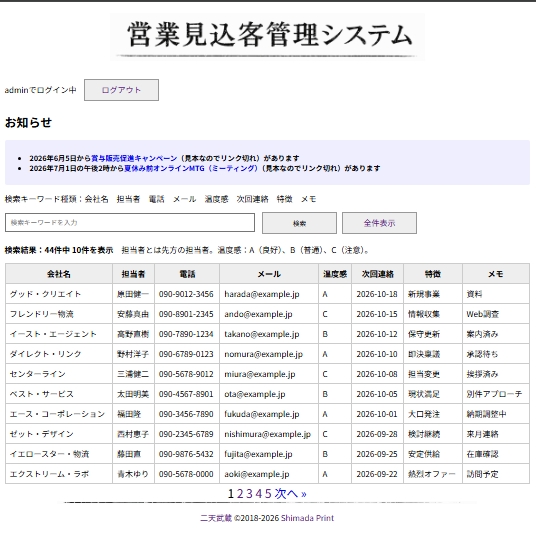Click phone number 090-5678-9012
Screen dimensions: 536x541
tap(187, 374)
